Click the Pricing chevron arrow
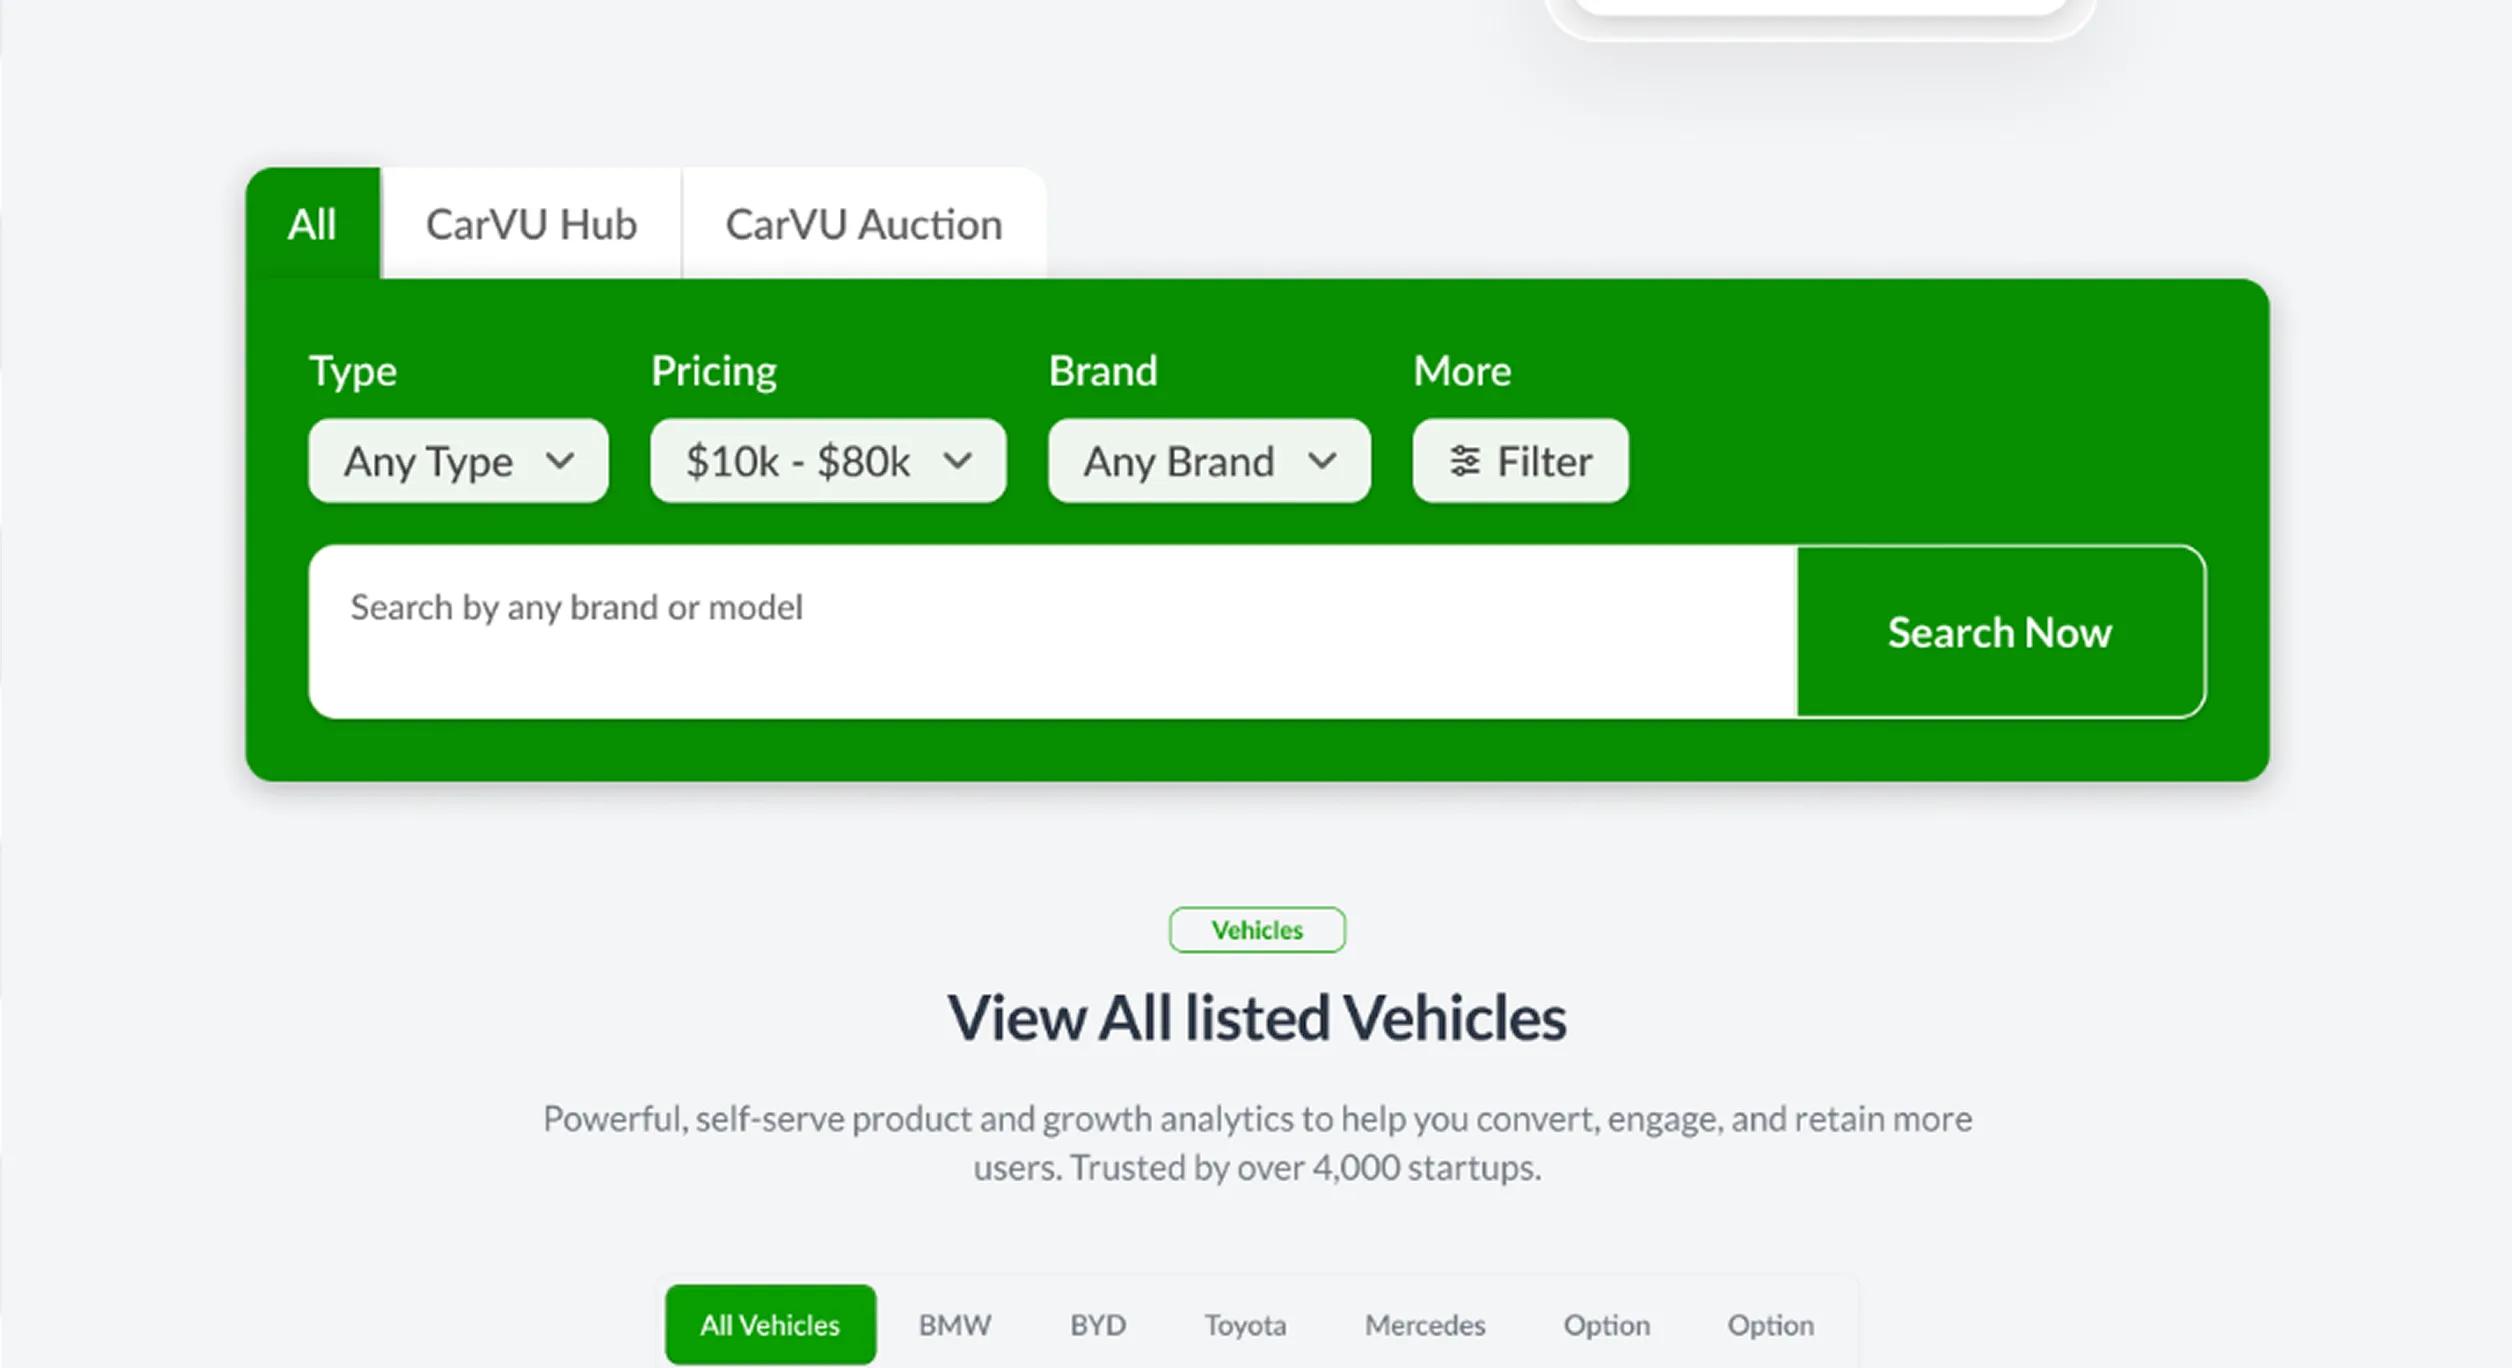 point(958,461)
